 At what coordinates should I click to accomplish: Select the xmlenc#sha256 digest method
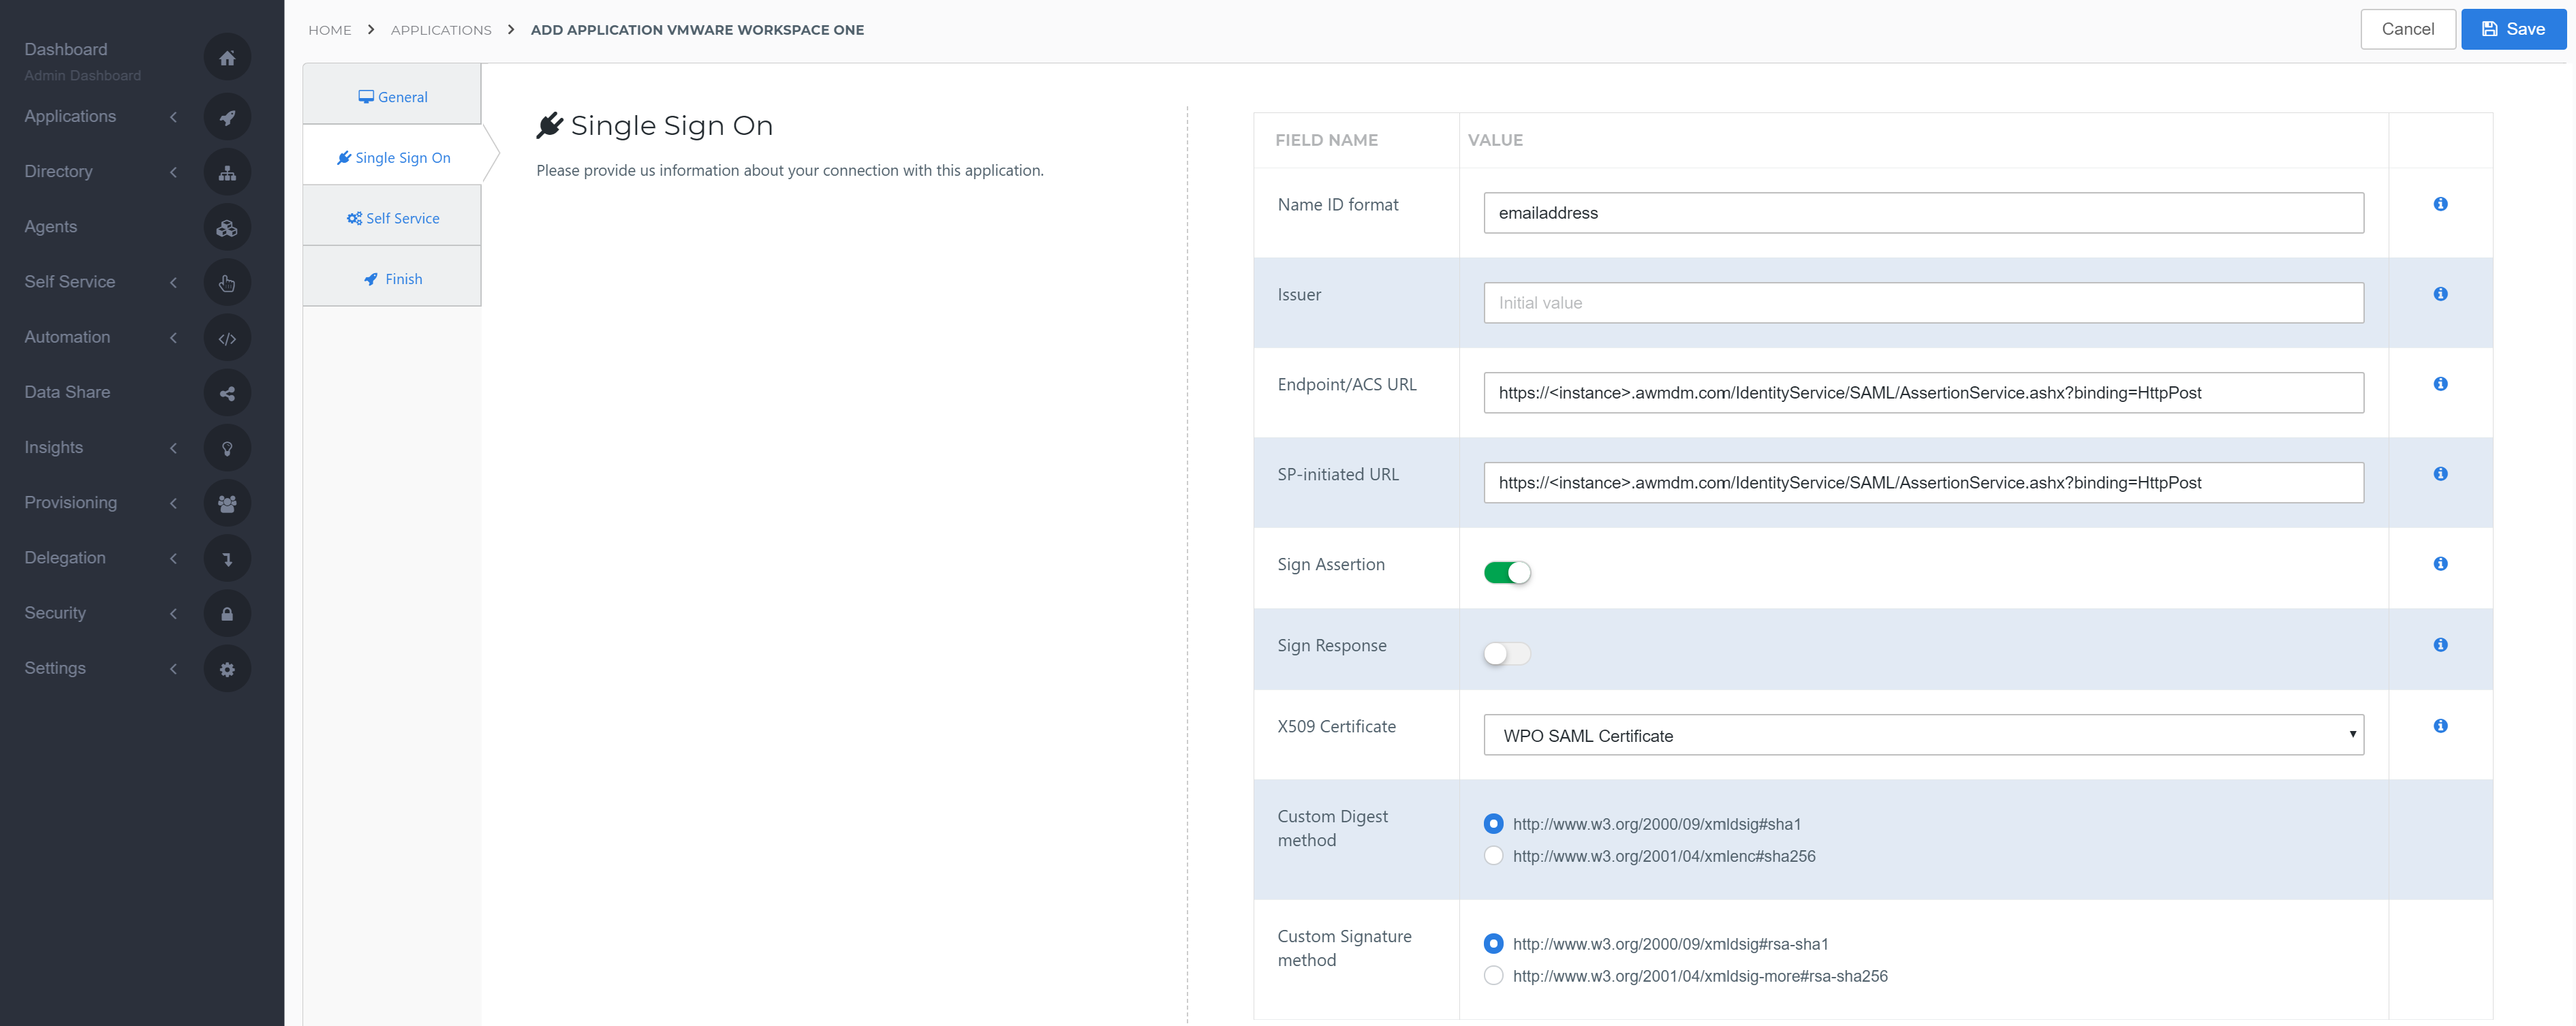pyautogui.click(x=1493, y=856)
